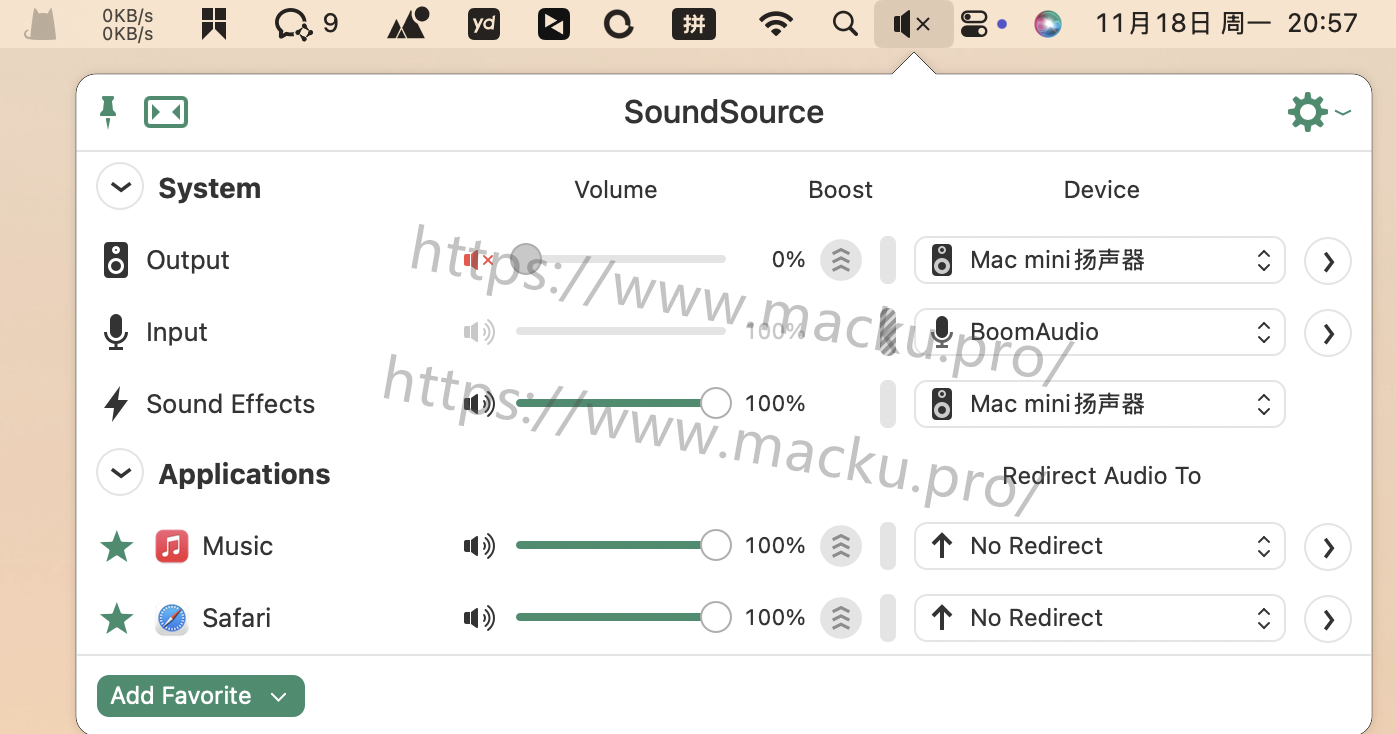The width and height of the screenshot is (1396, 734).
Task: Click the bookmark-shaped menu bar icon
Action: pos(214,24)
